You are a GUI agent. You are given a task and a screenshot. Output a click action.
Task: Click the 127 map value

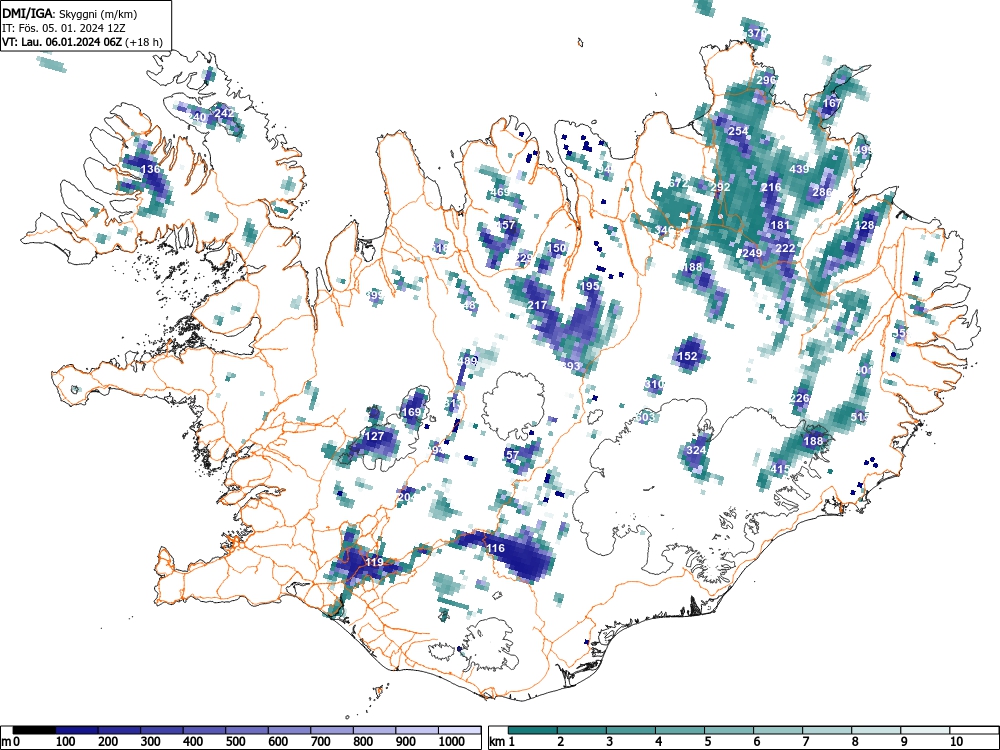click(374, 436)
